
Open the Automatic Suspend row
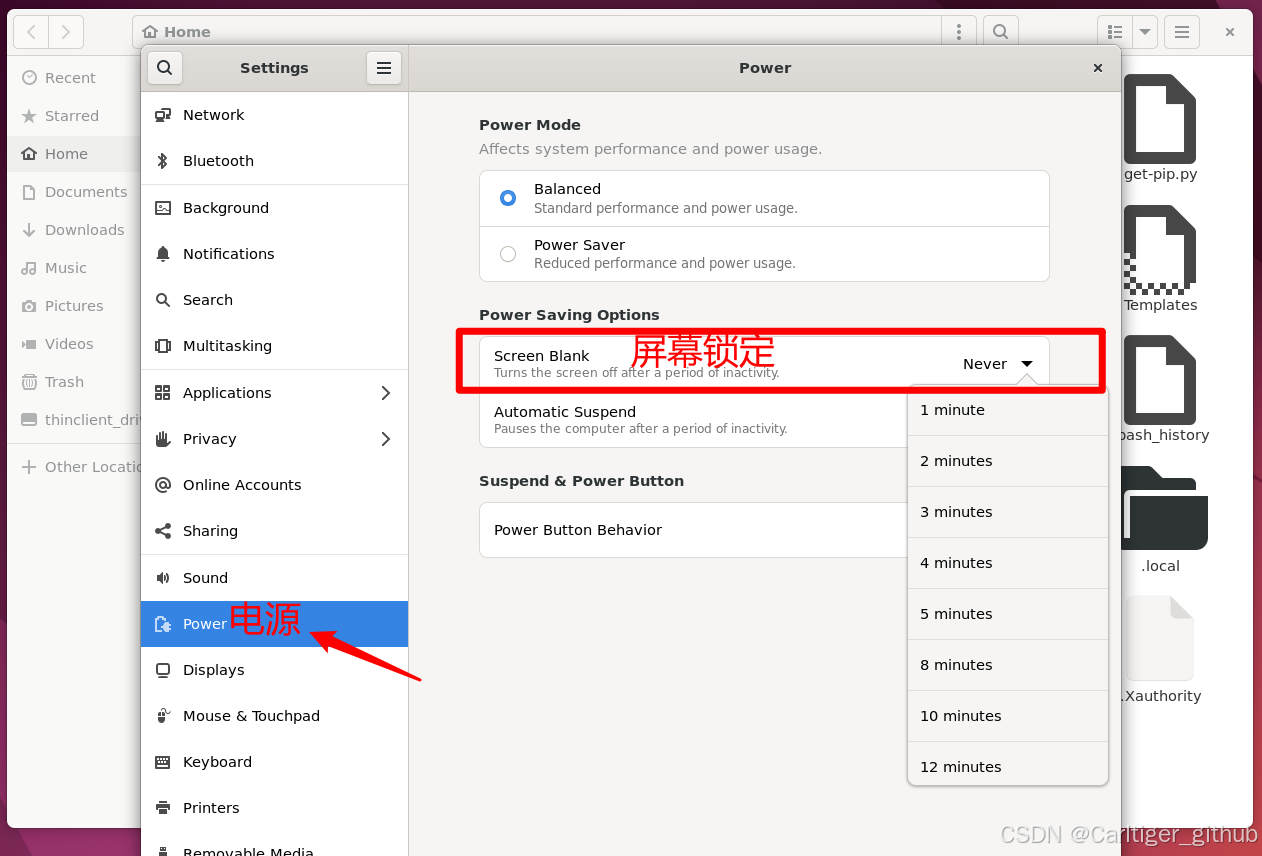tap(693, 420)
